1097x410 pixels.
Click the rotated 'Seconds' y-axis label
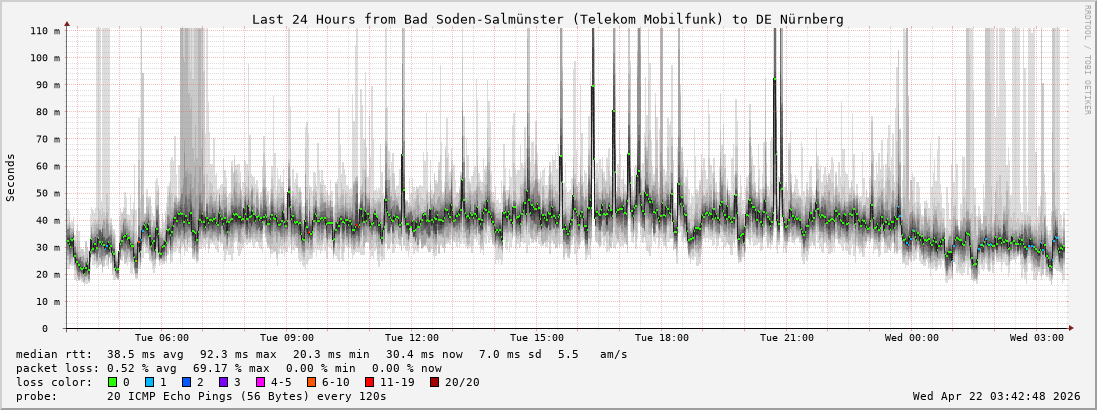point(11,178)
